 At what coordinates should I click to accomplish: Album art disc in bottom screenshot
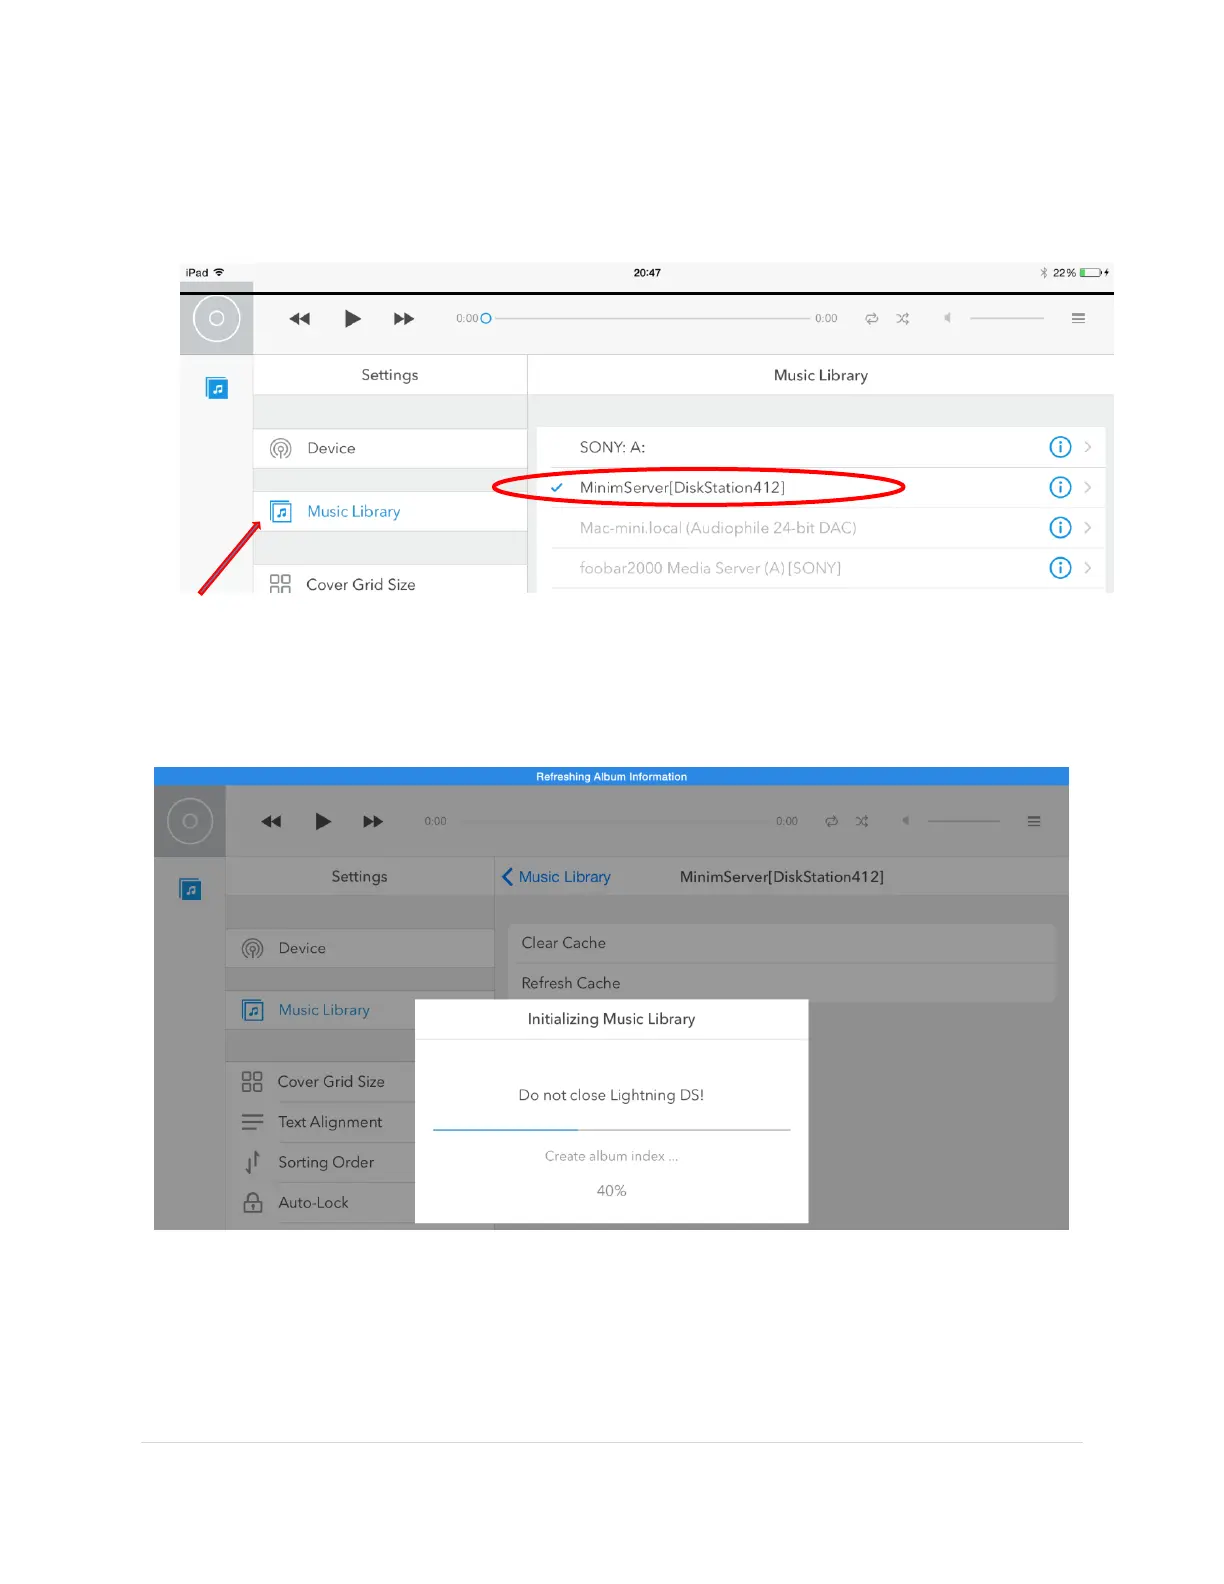(190, 821)
